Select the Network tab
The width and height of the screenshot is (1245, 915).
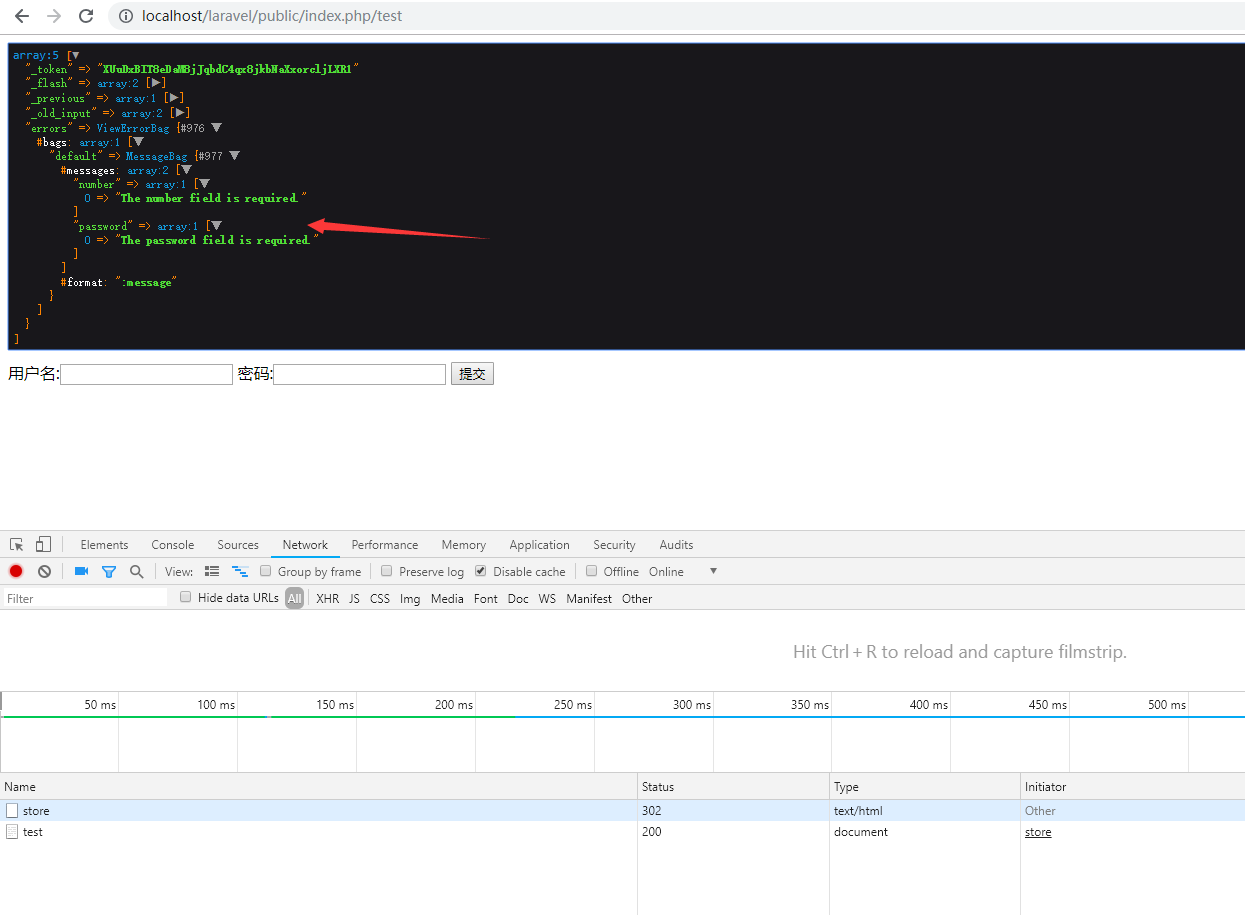click(305, 545)
